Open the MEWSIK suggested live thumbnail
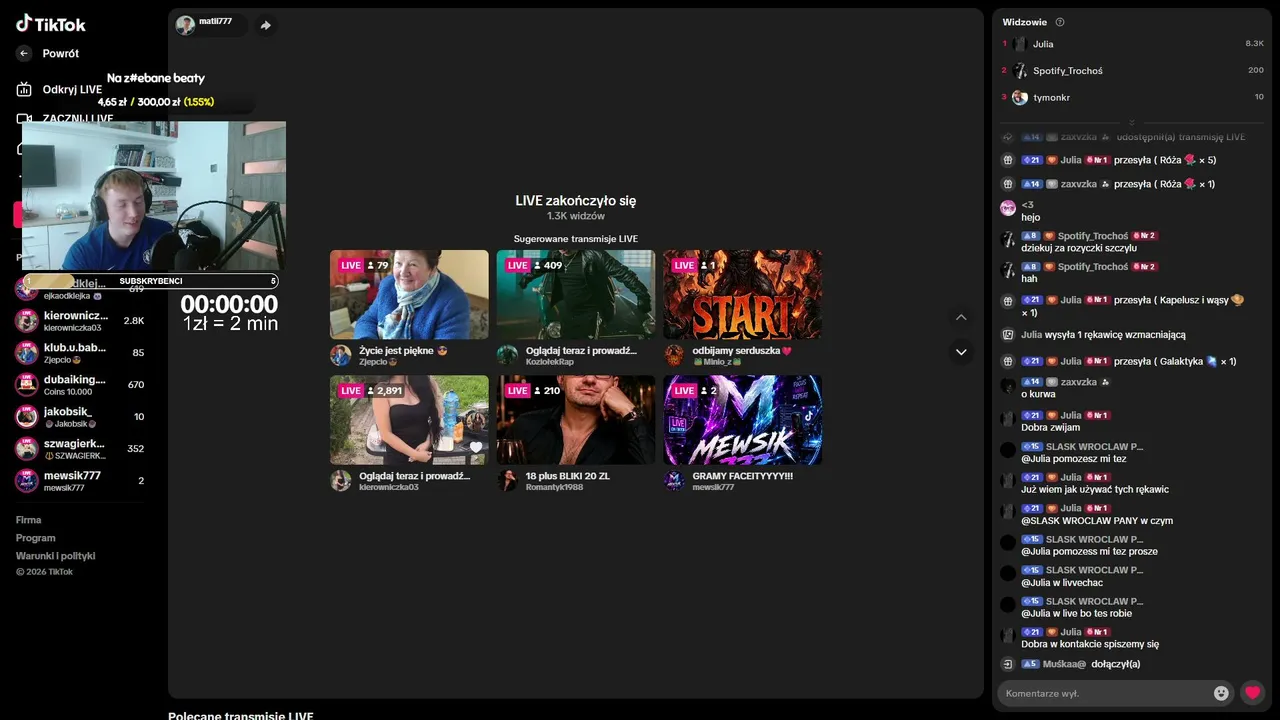Image resolution: width=1280 pixels, height=720 pixels. point(743,420)
